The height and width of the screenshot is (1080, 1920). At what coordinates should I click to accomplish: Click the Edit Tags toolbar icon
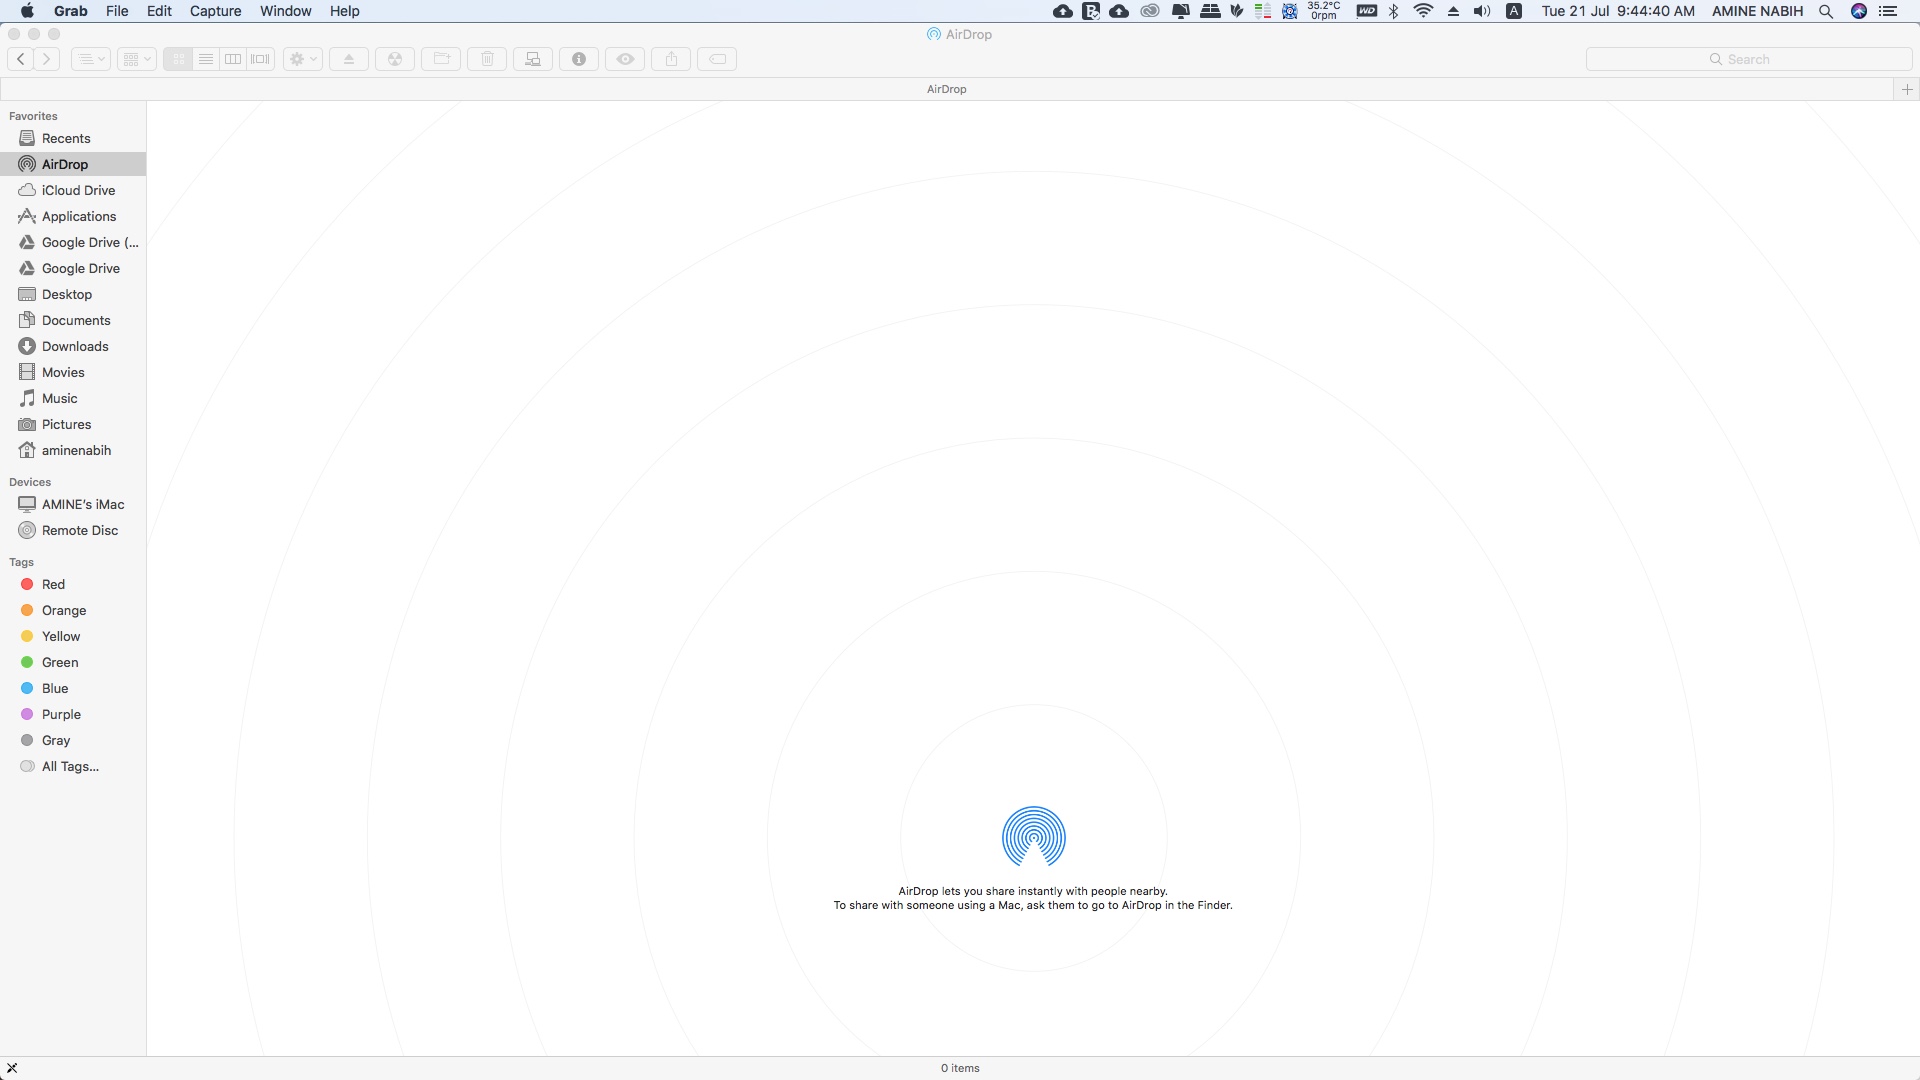click(717, 59)
